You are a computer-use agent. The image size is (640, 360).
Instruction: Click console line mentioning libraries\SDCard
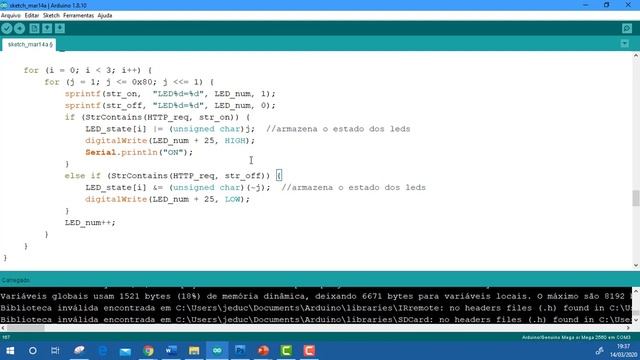coord(316,319)
